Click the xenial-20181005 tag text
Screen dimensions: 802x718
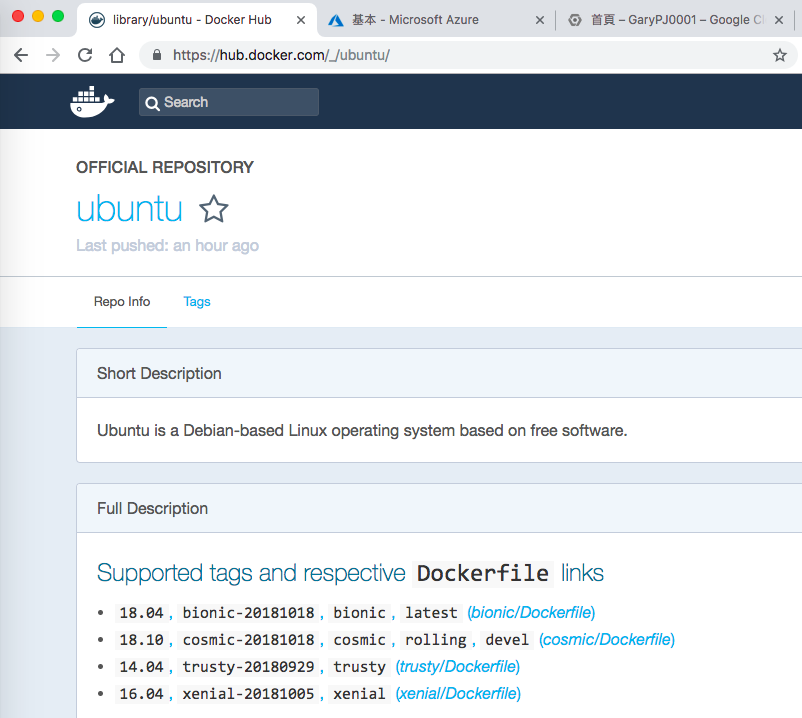tap(248, 694)
